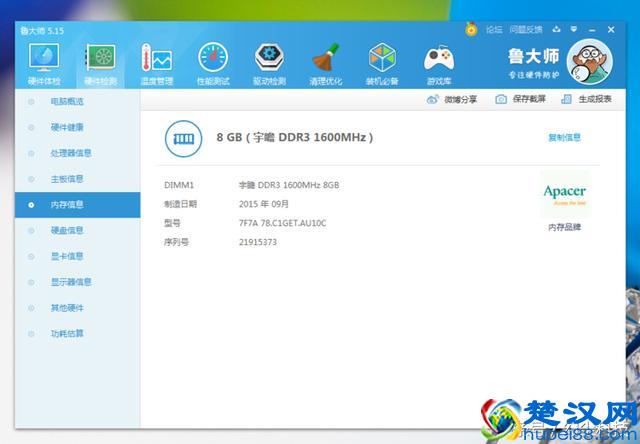Select 电脑概览 in the sidebar

click(78, 101)
